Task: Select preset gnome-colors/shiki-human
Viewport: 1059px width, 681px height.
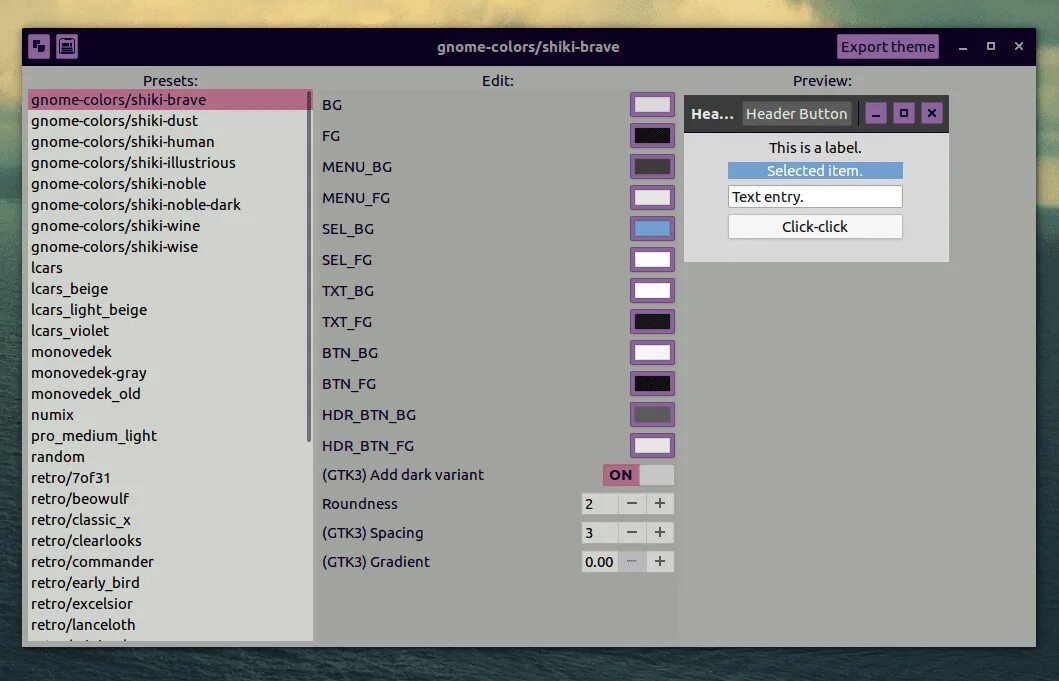Action: pyautogui.click(x=168, y=142)
